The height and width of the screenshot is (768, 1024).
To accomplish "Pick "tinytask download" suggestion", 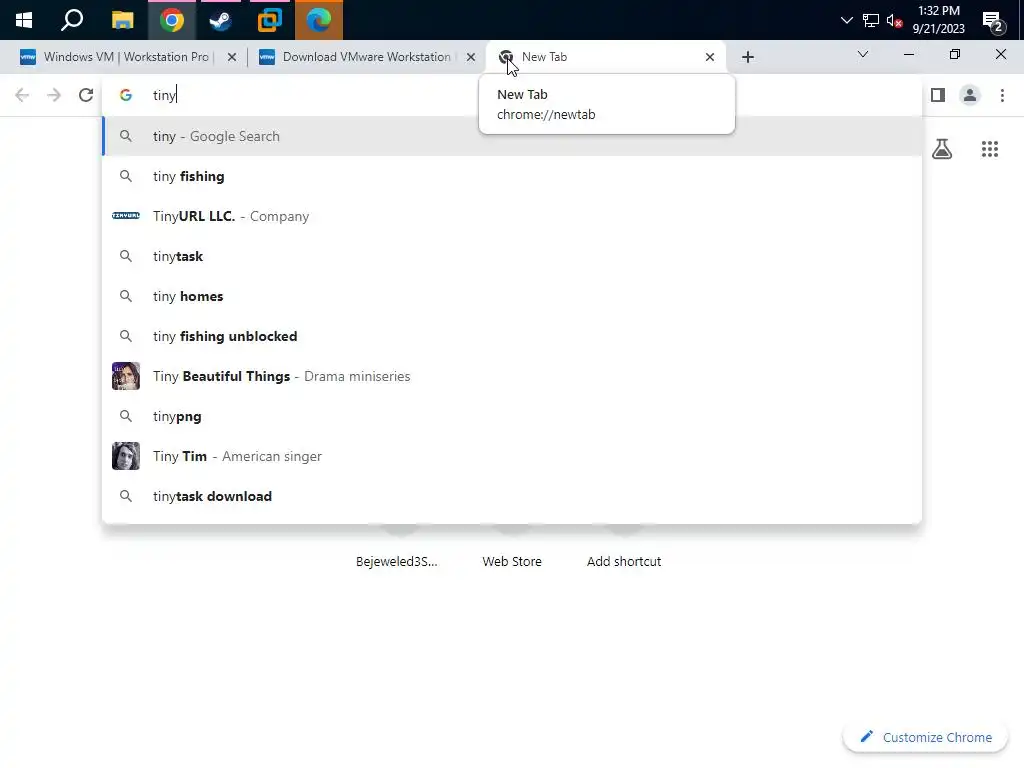I will click(x=512, y=496).
